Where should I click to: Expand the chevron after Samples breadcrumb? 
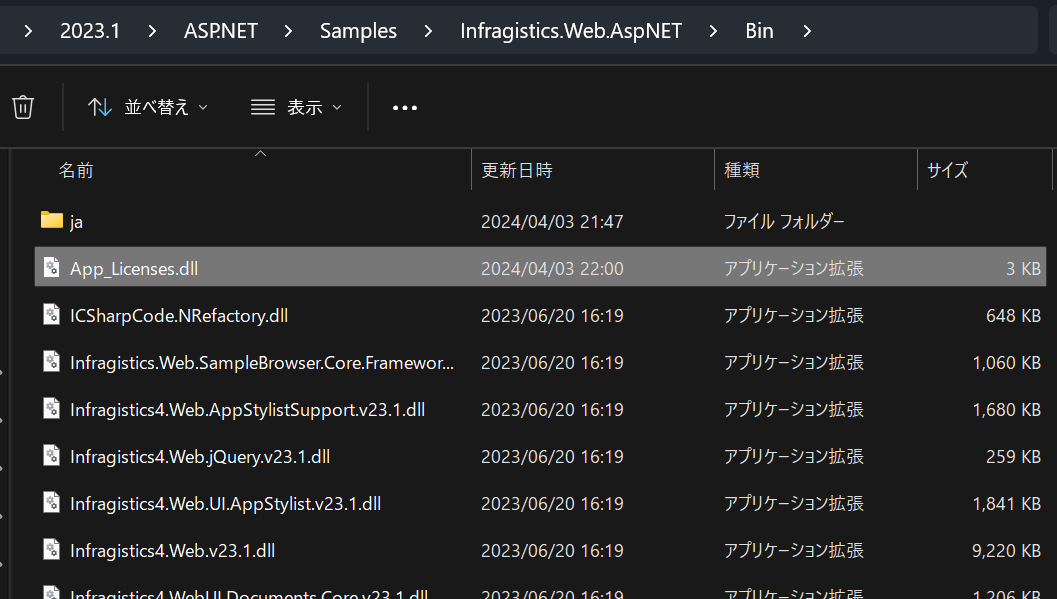[428, 31]
